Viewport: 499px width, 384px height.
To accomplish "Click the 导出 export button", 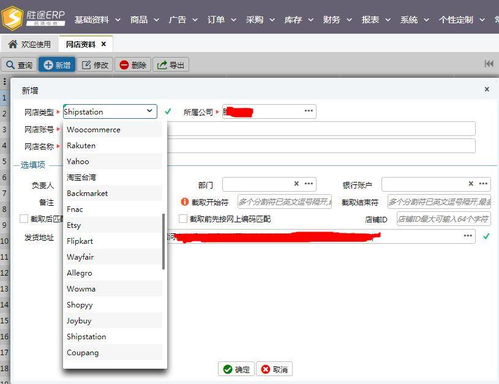I will point(171,65).
